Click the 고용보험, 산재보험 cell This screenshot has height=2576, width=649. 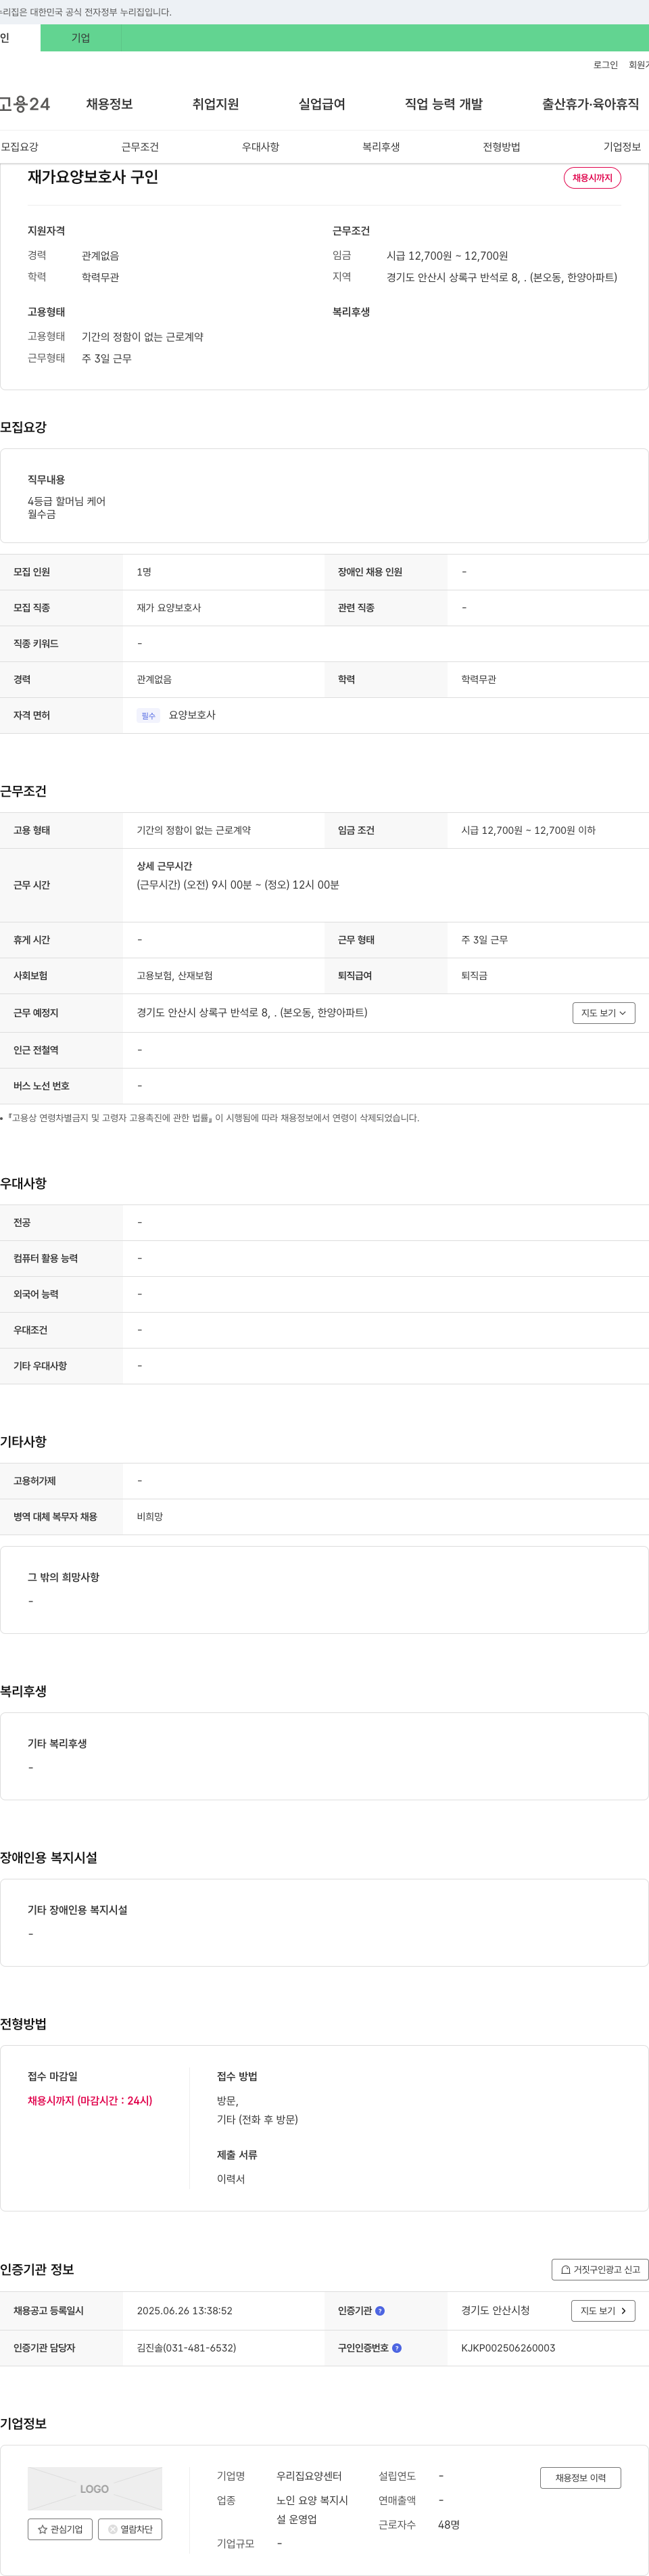175,976
